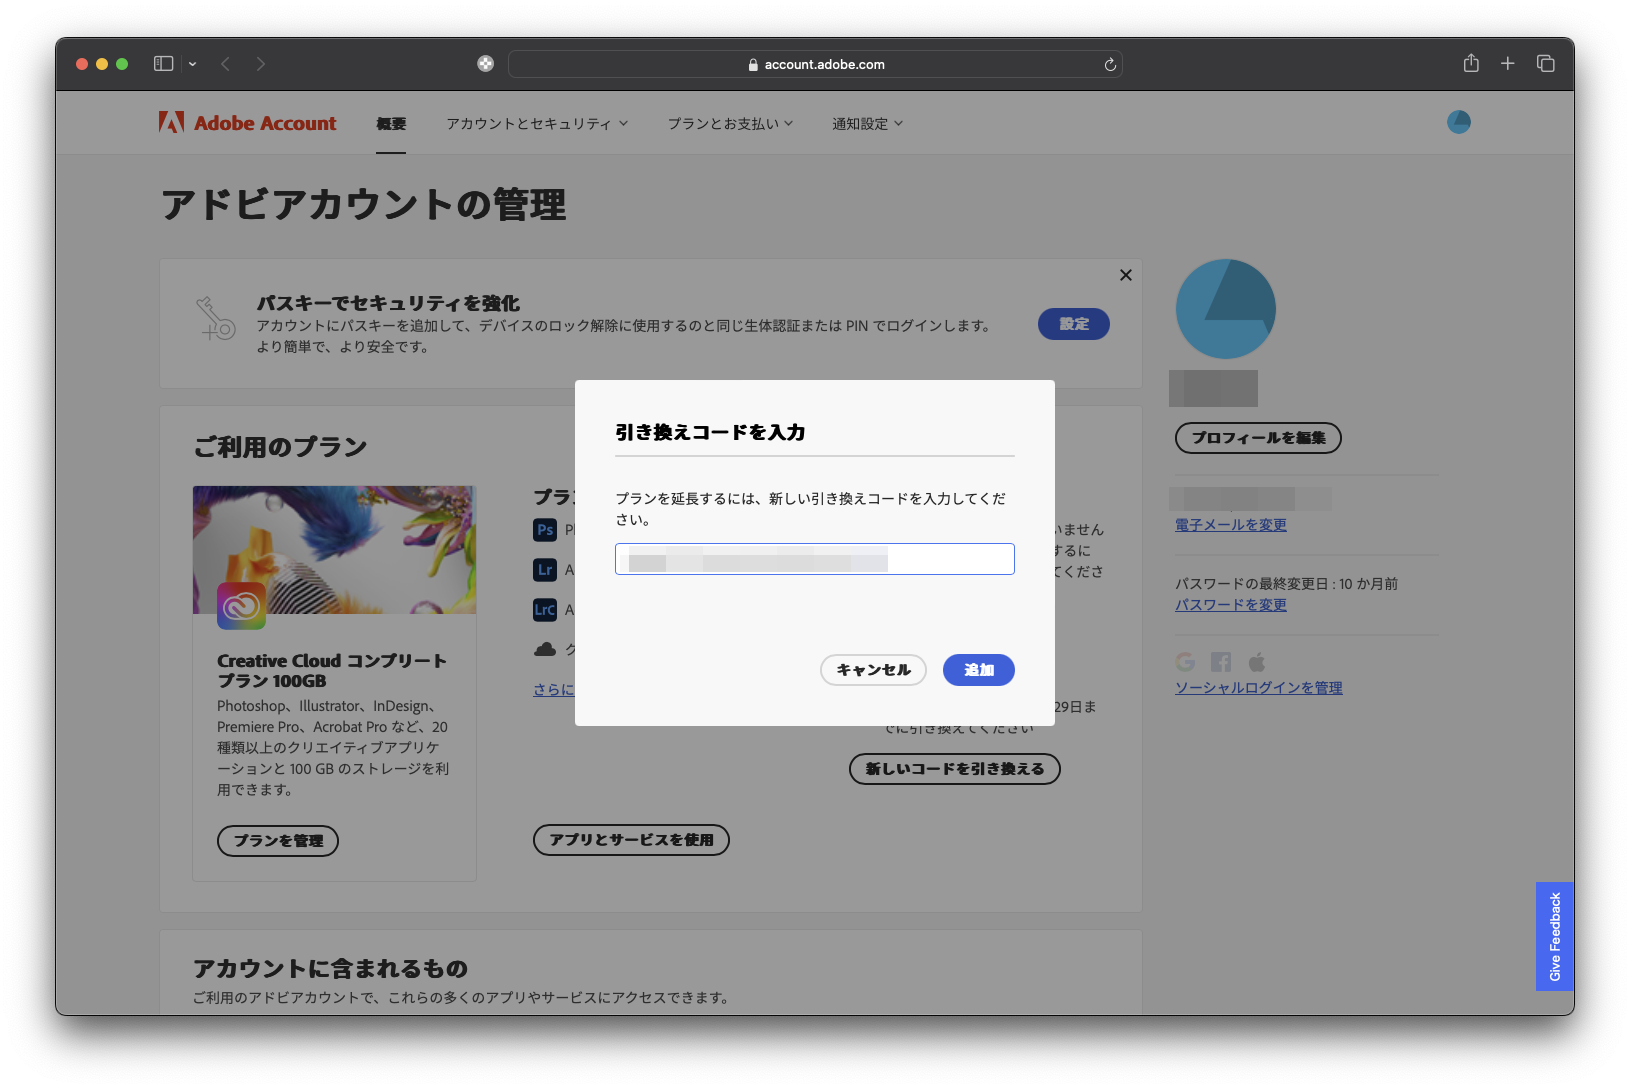Image resolution: width=1630 pixels, height=1089 pixels.
Task: Click the privacy report shield icon
Action: tap(486, 64)
